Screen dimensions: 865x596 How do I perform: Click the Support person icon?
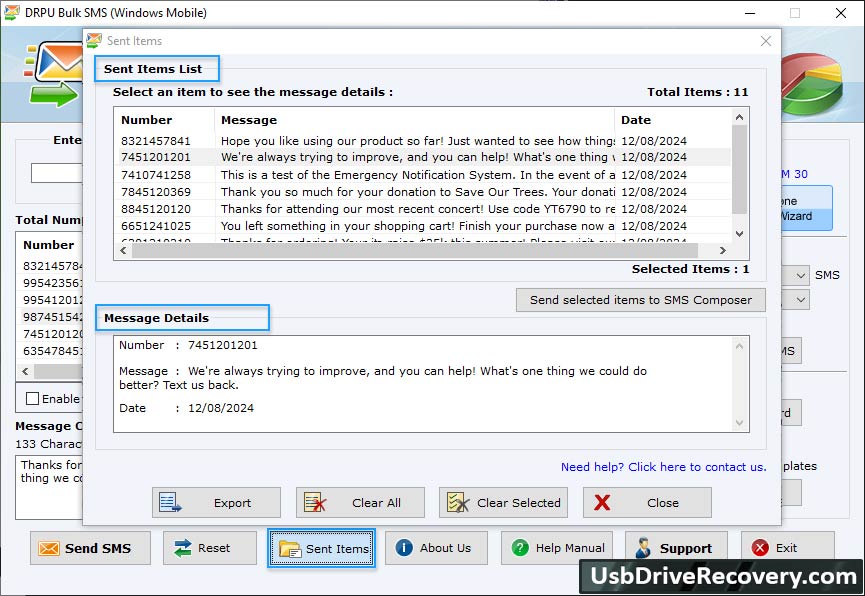click(x=643, y=548)
